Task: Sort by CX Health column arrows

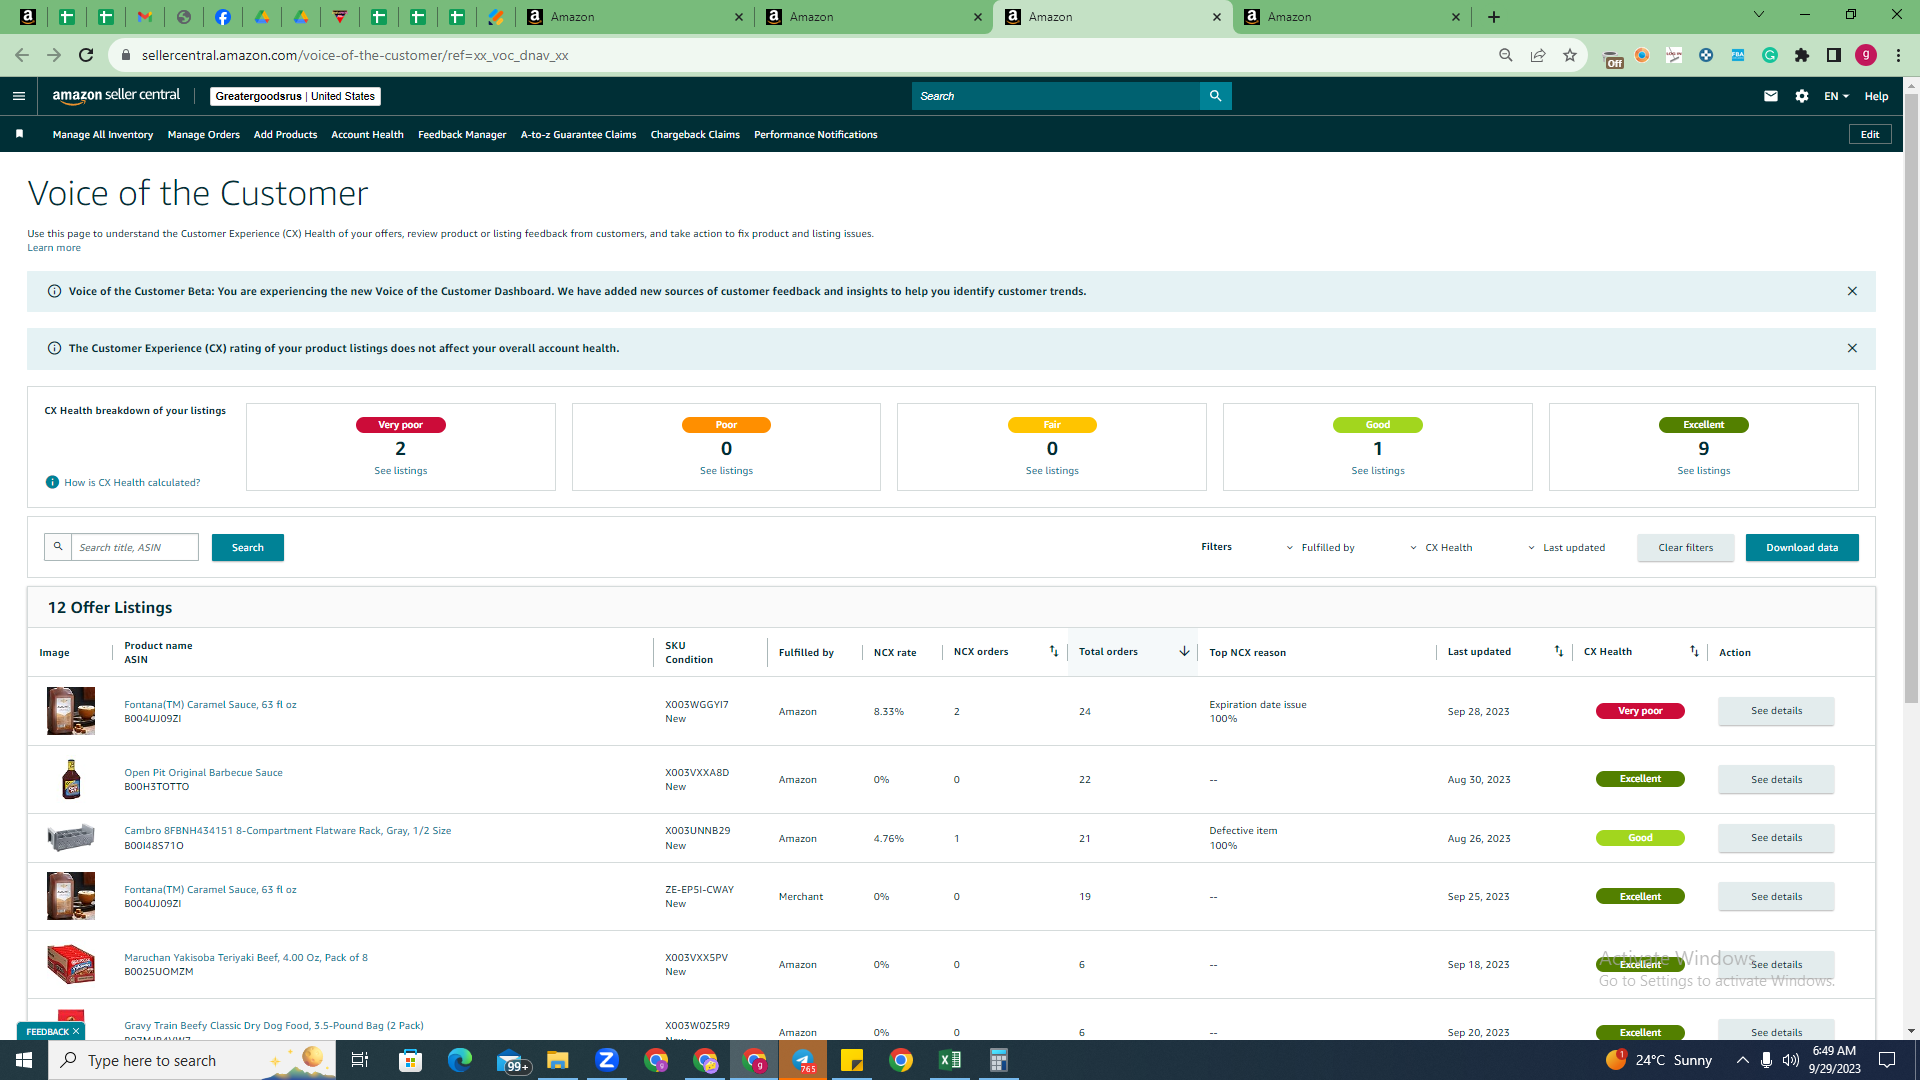Action: tap(1694, 651)
